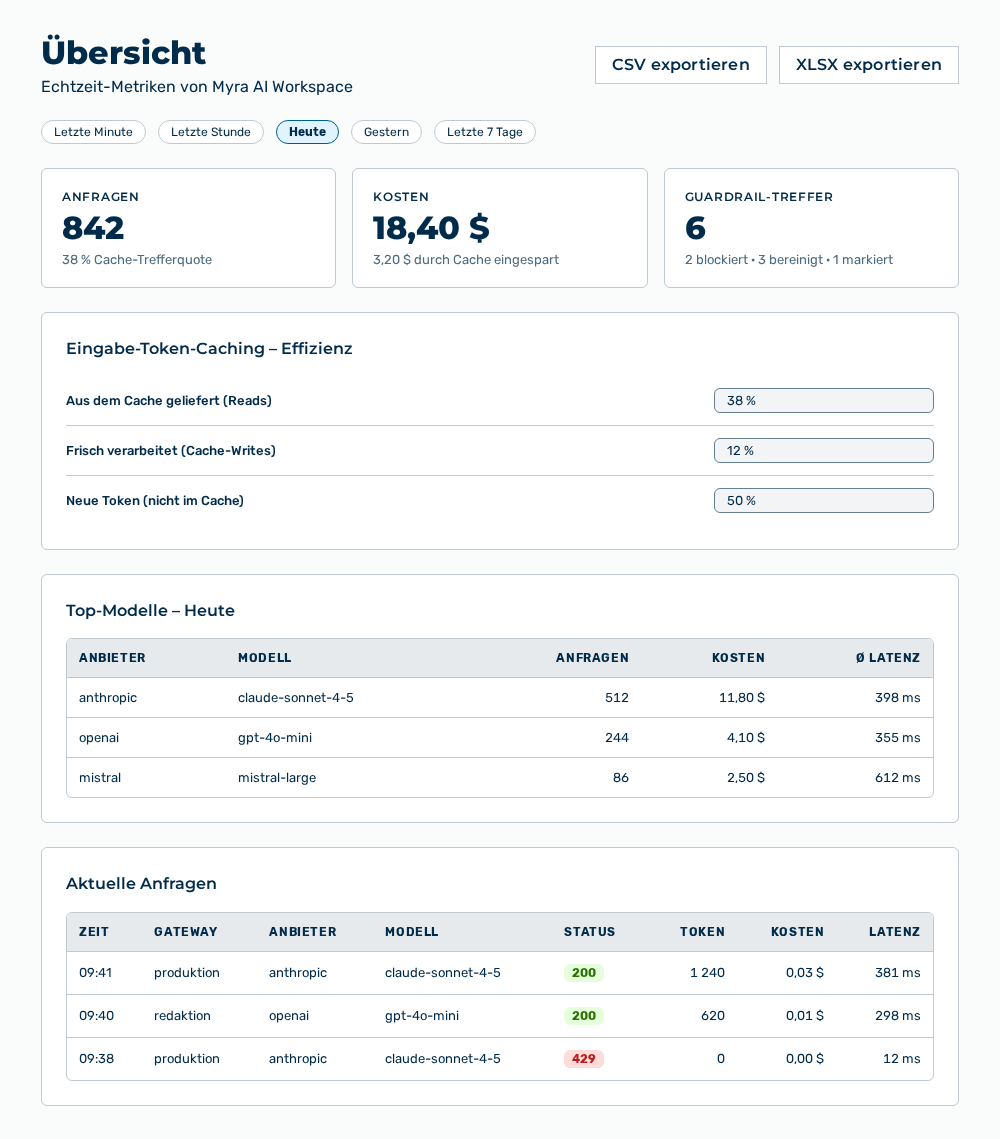The image size is (1000, 1139).
Task: Export data via CSV exportieren button
Action: click(680, 65)
